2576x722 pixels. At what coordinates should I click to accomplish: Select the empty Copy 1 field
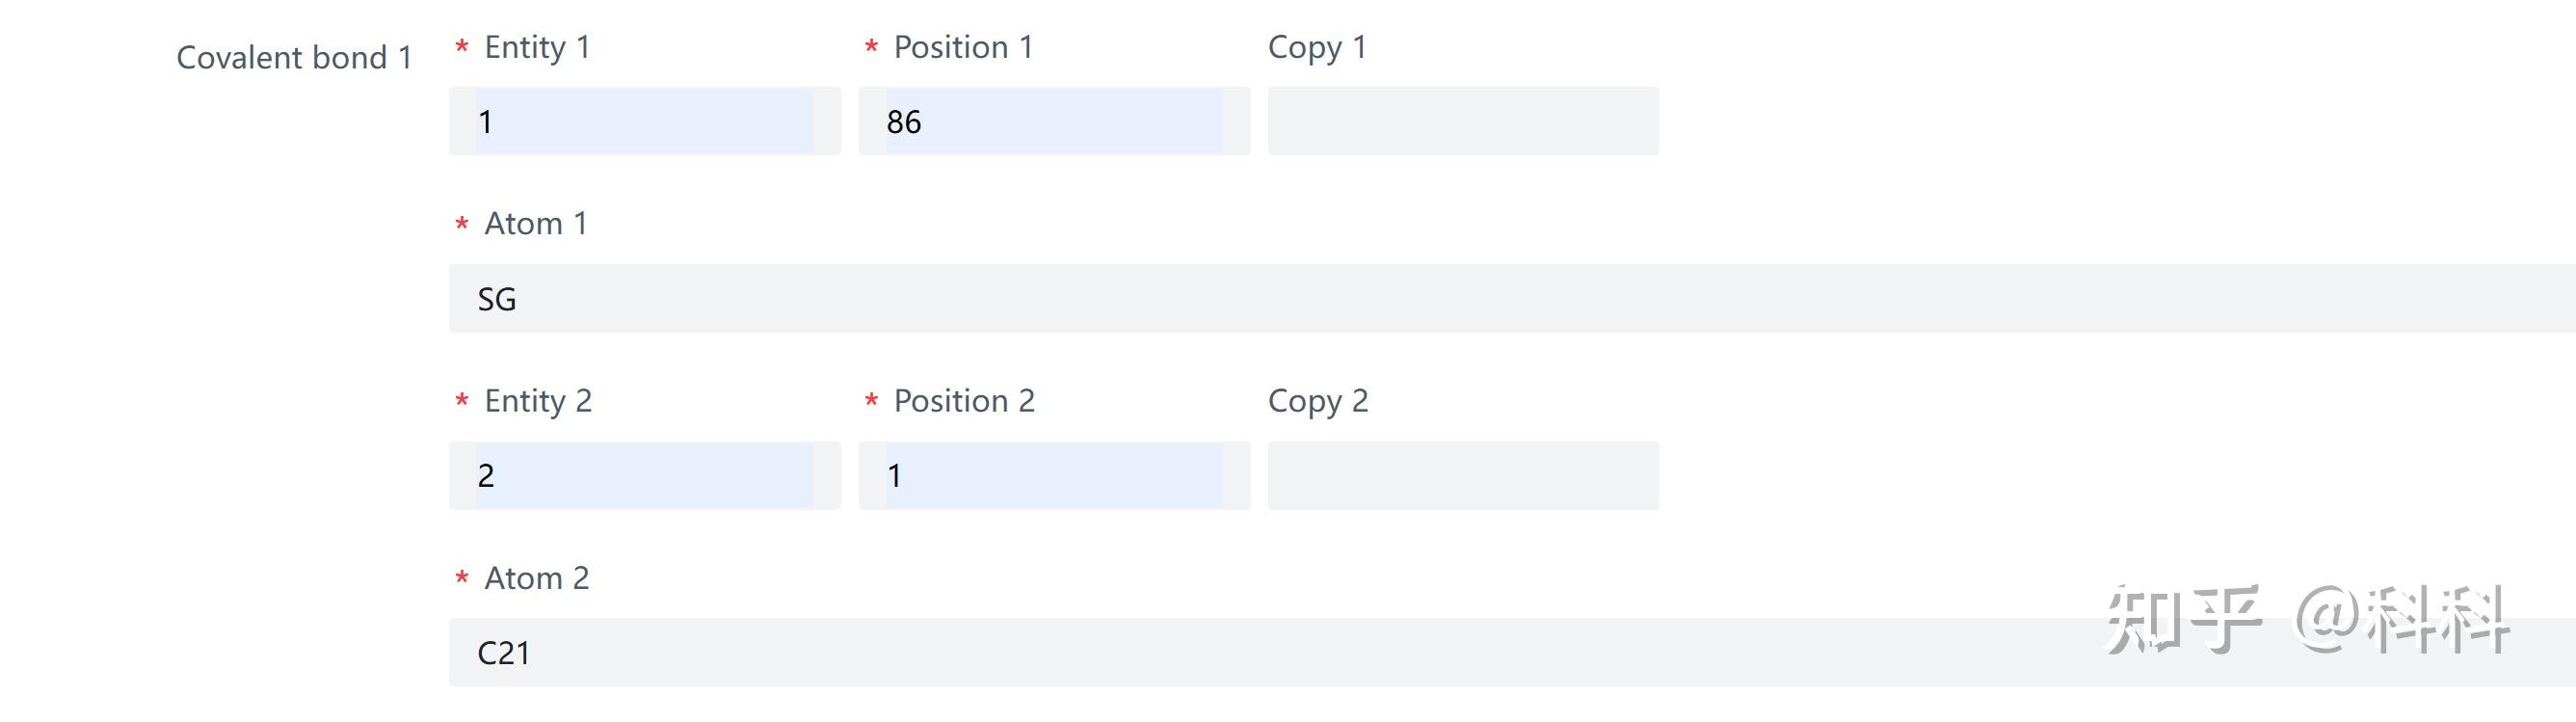(x=1462, y=121)
